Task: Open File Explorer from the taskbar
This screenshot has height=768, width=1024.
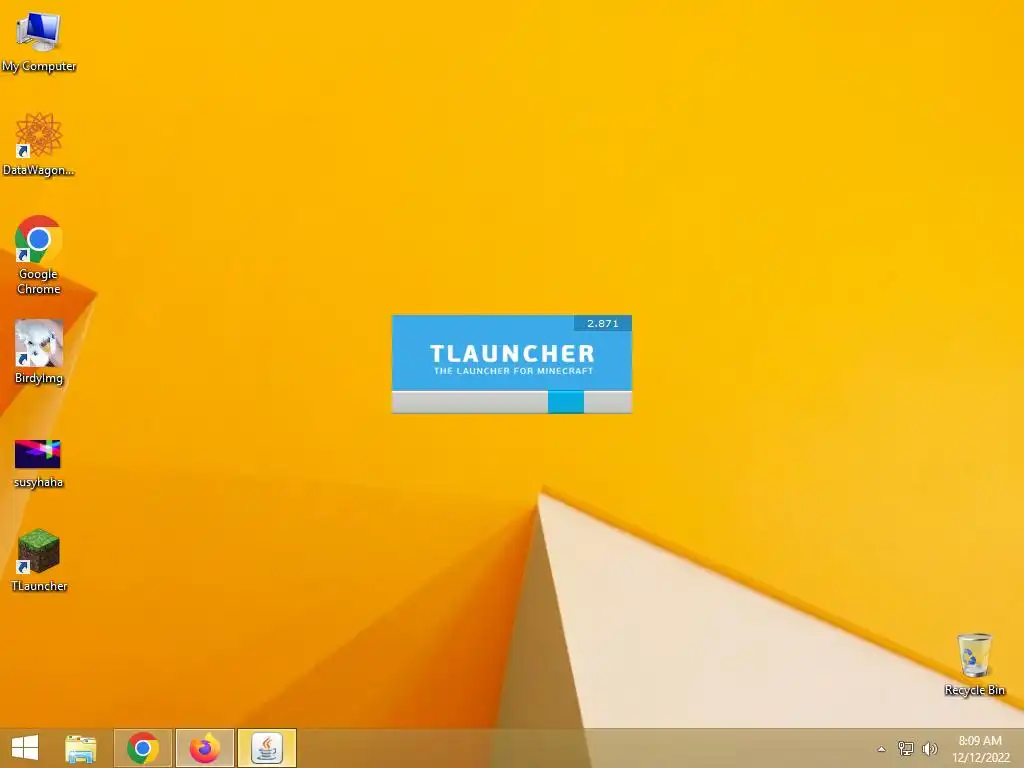Action: pyautogui.click(x=81, y=748)
